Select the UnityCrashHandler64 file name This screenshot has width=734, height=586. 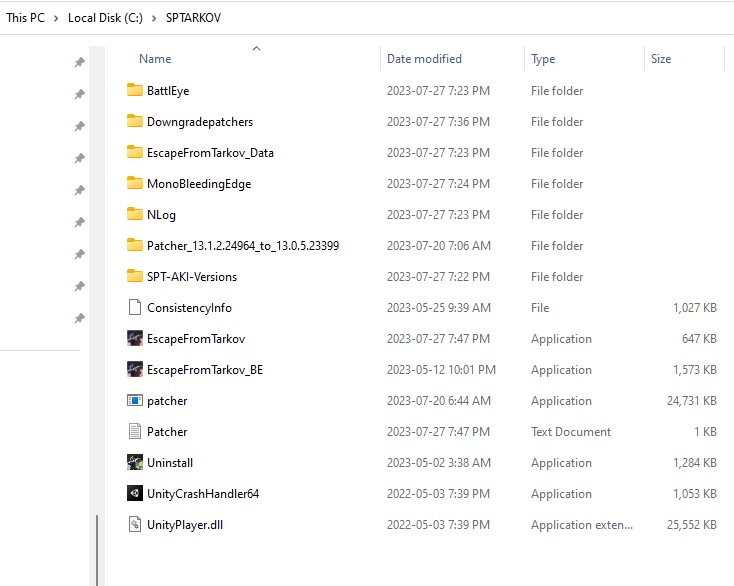point(203,493)
